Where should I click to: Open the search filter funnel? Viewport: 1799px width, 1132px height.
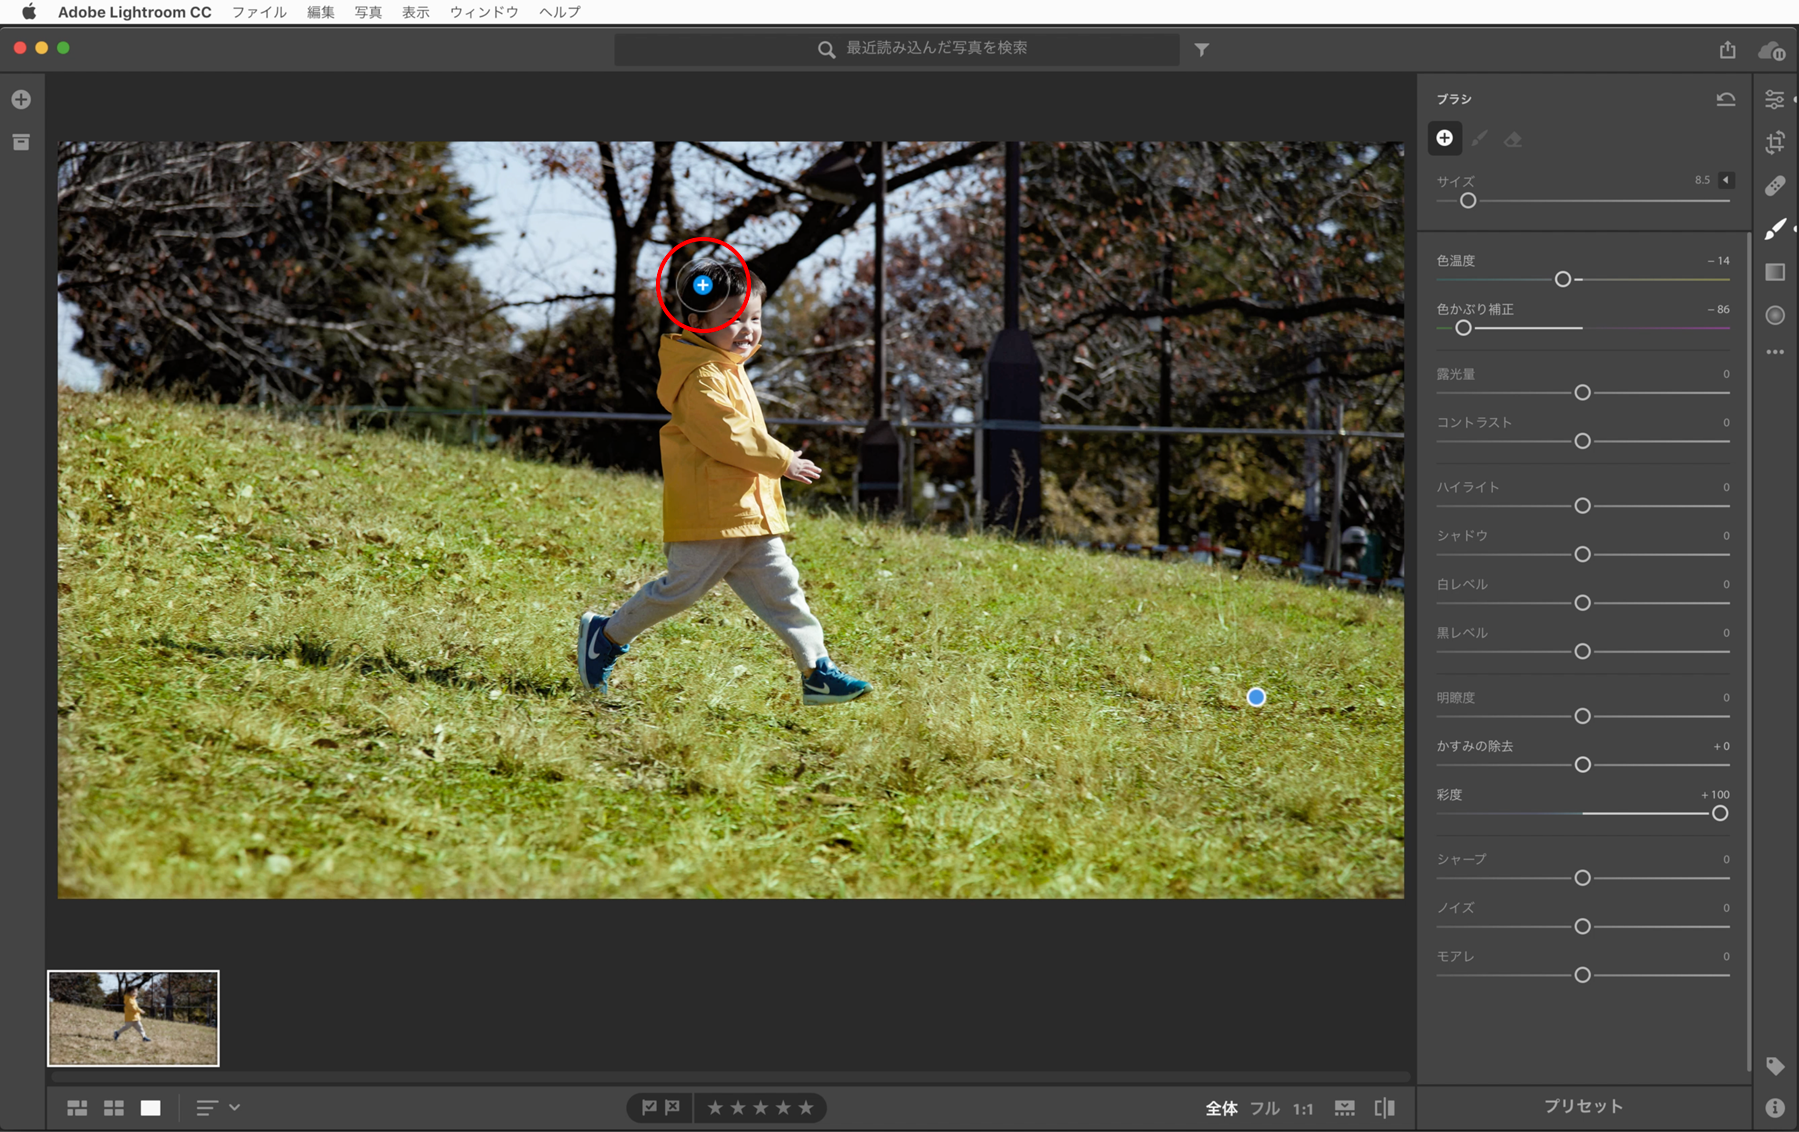coord(1202,49)
